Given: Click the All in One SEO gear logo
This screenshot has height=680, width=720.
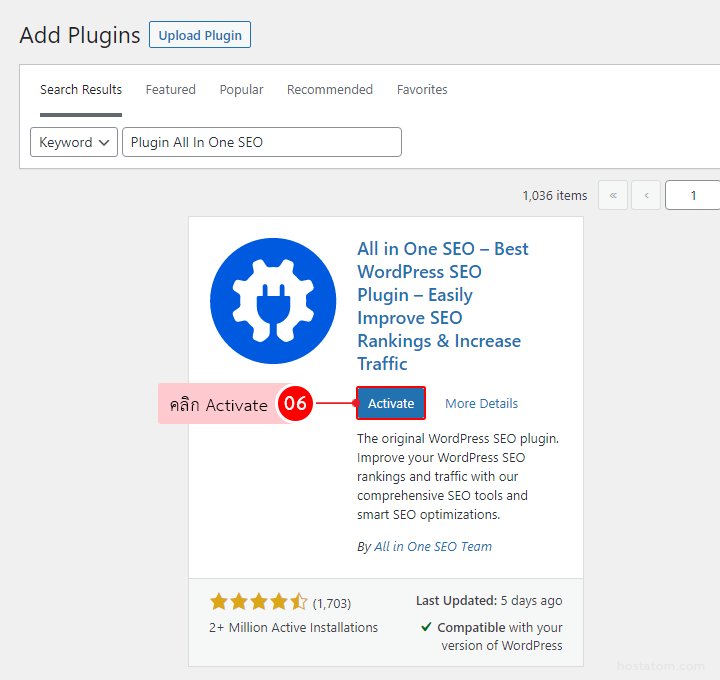Looking at the screenshot, I should pyautogui.click(x=273, y=301).
